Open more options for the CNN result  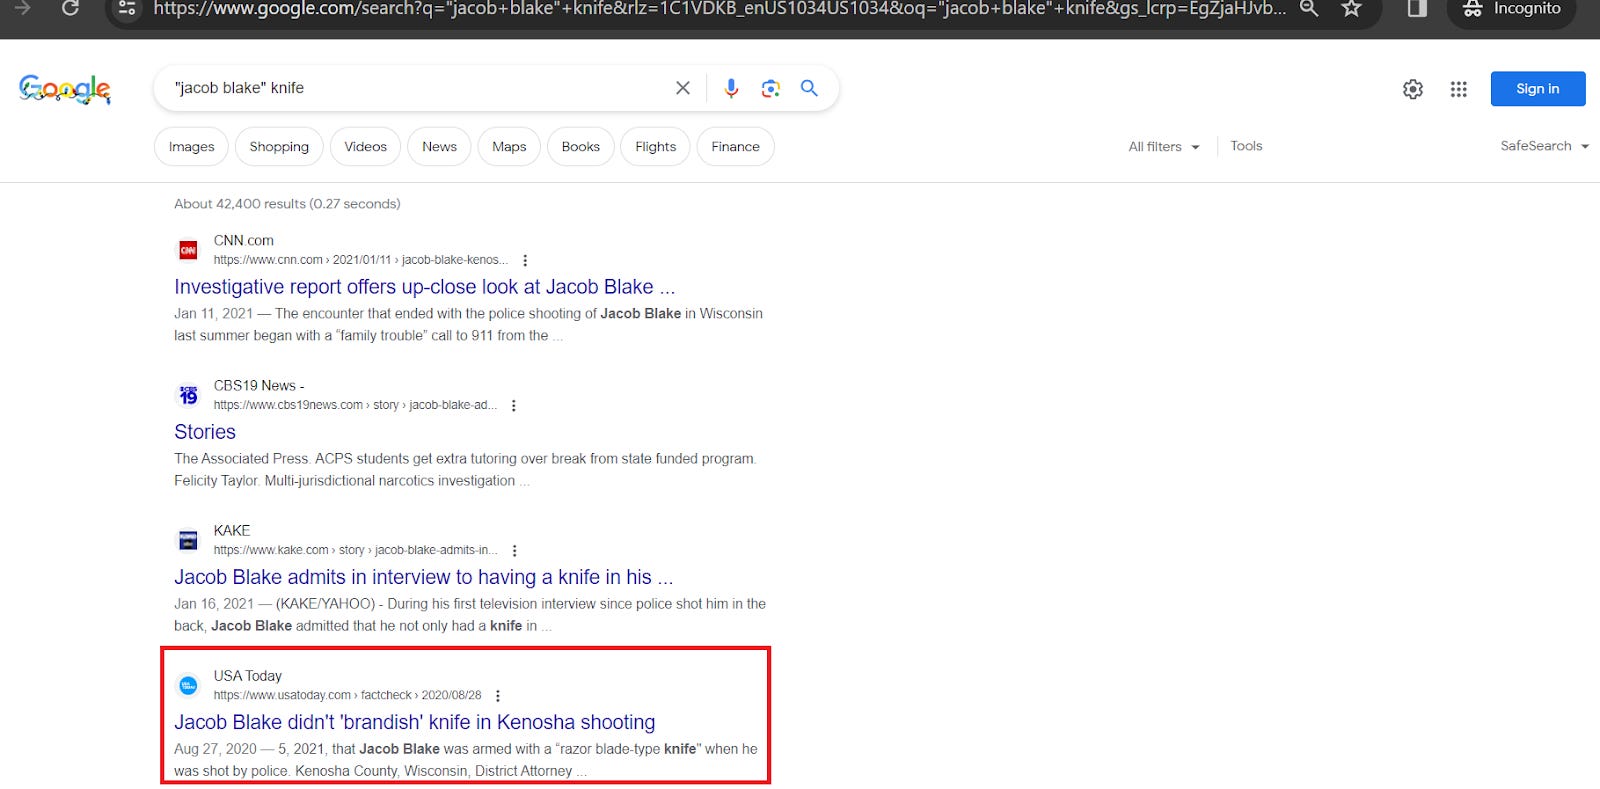click(525, 260)
